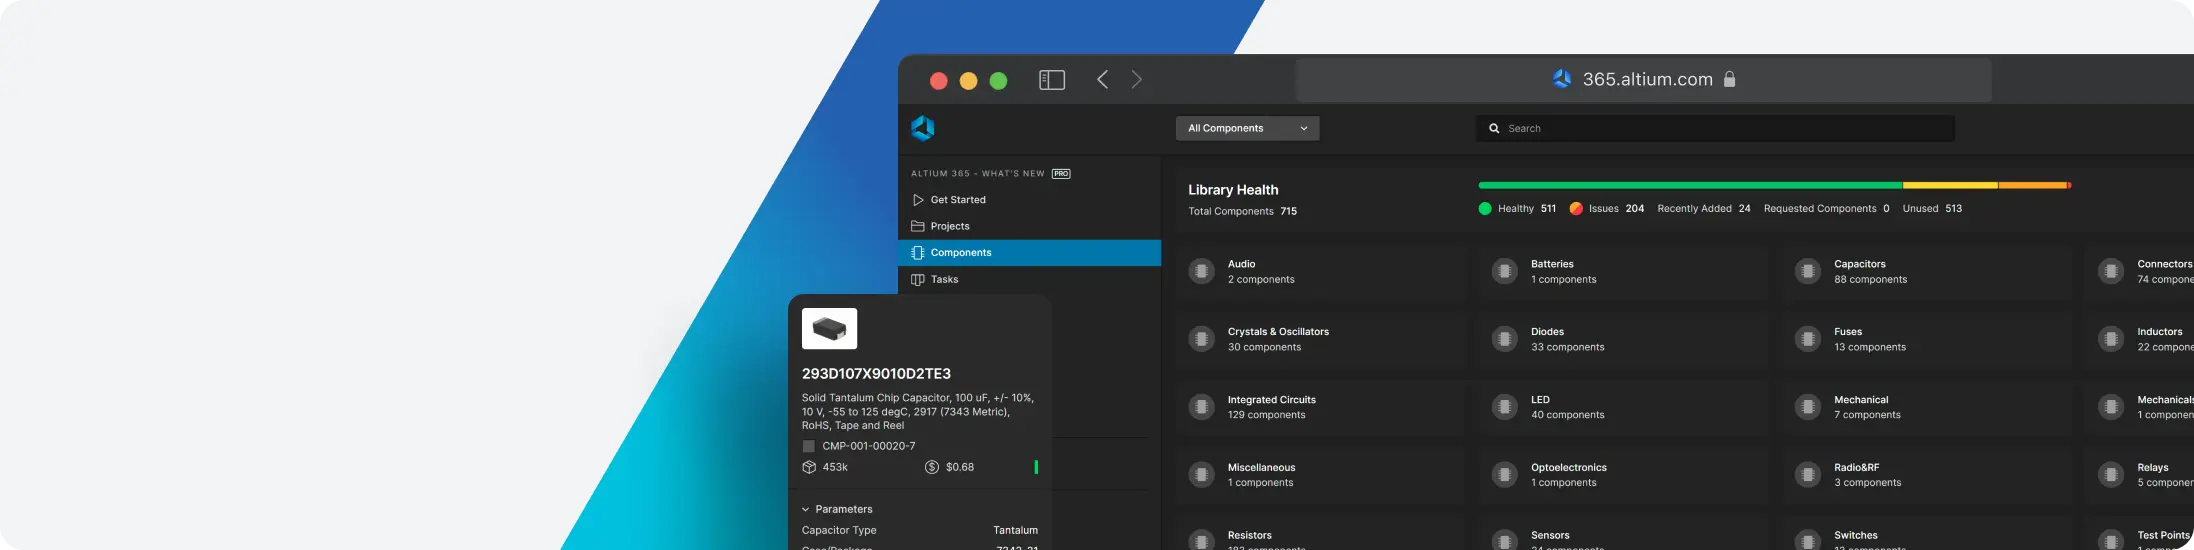Open the Resistors category card
The height and width of the screenshot is (550, 2194).
pyautogui.click(x=1319, y=532)
